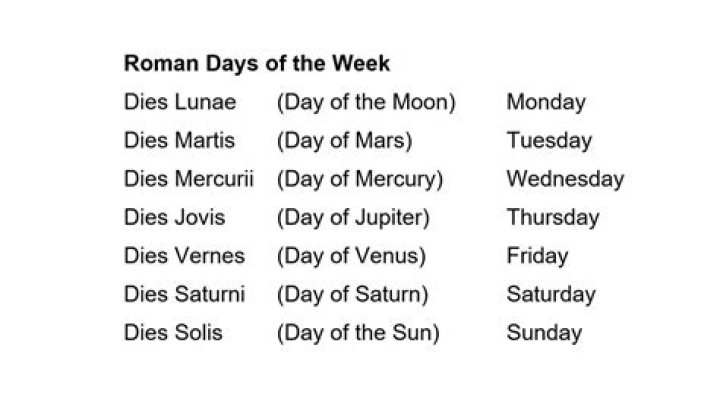Screen dimensions: 720x401
Task: Click the 'Dies Jovis' text
Action: click(x=175, y=217)
